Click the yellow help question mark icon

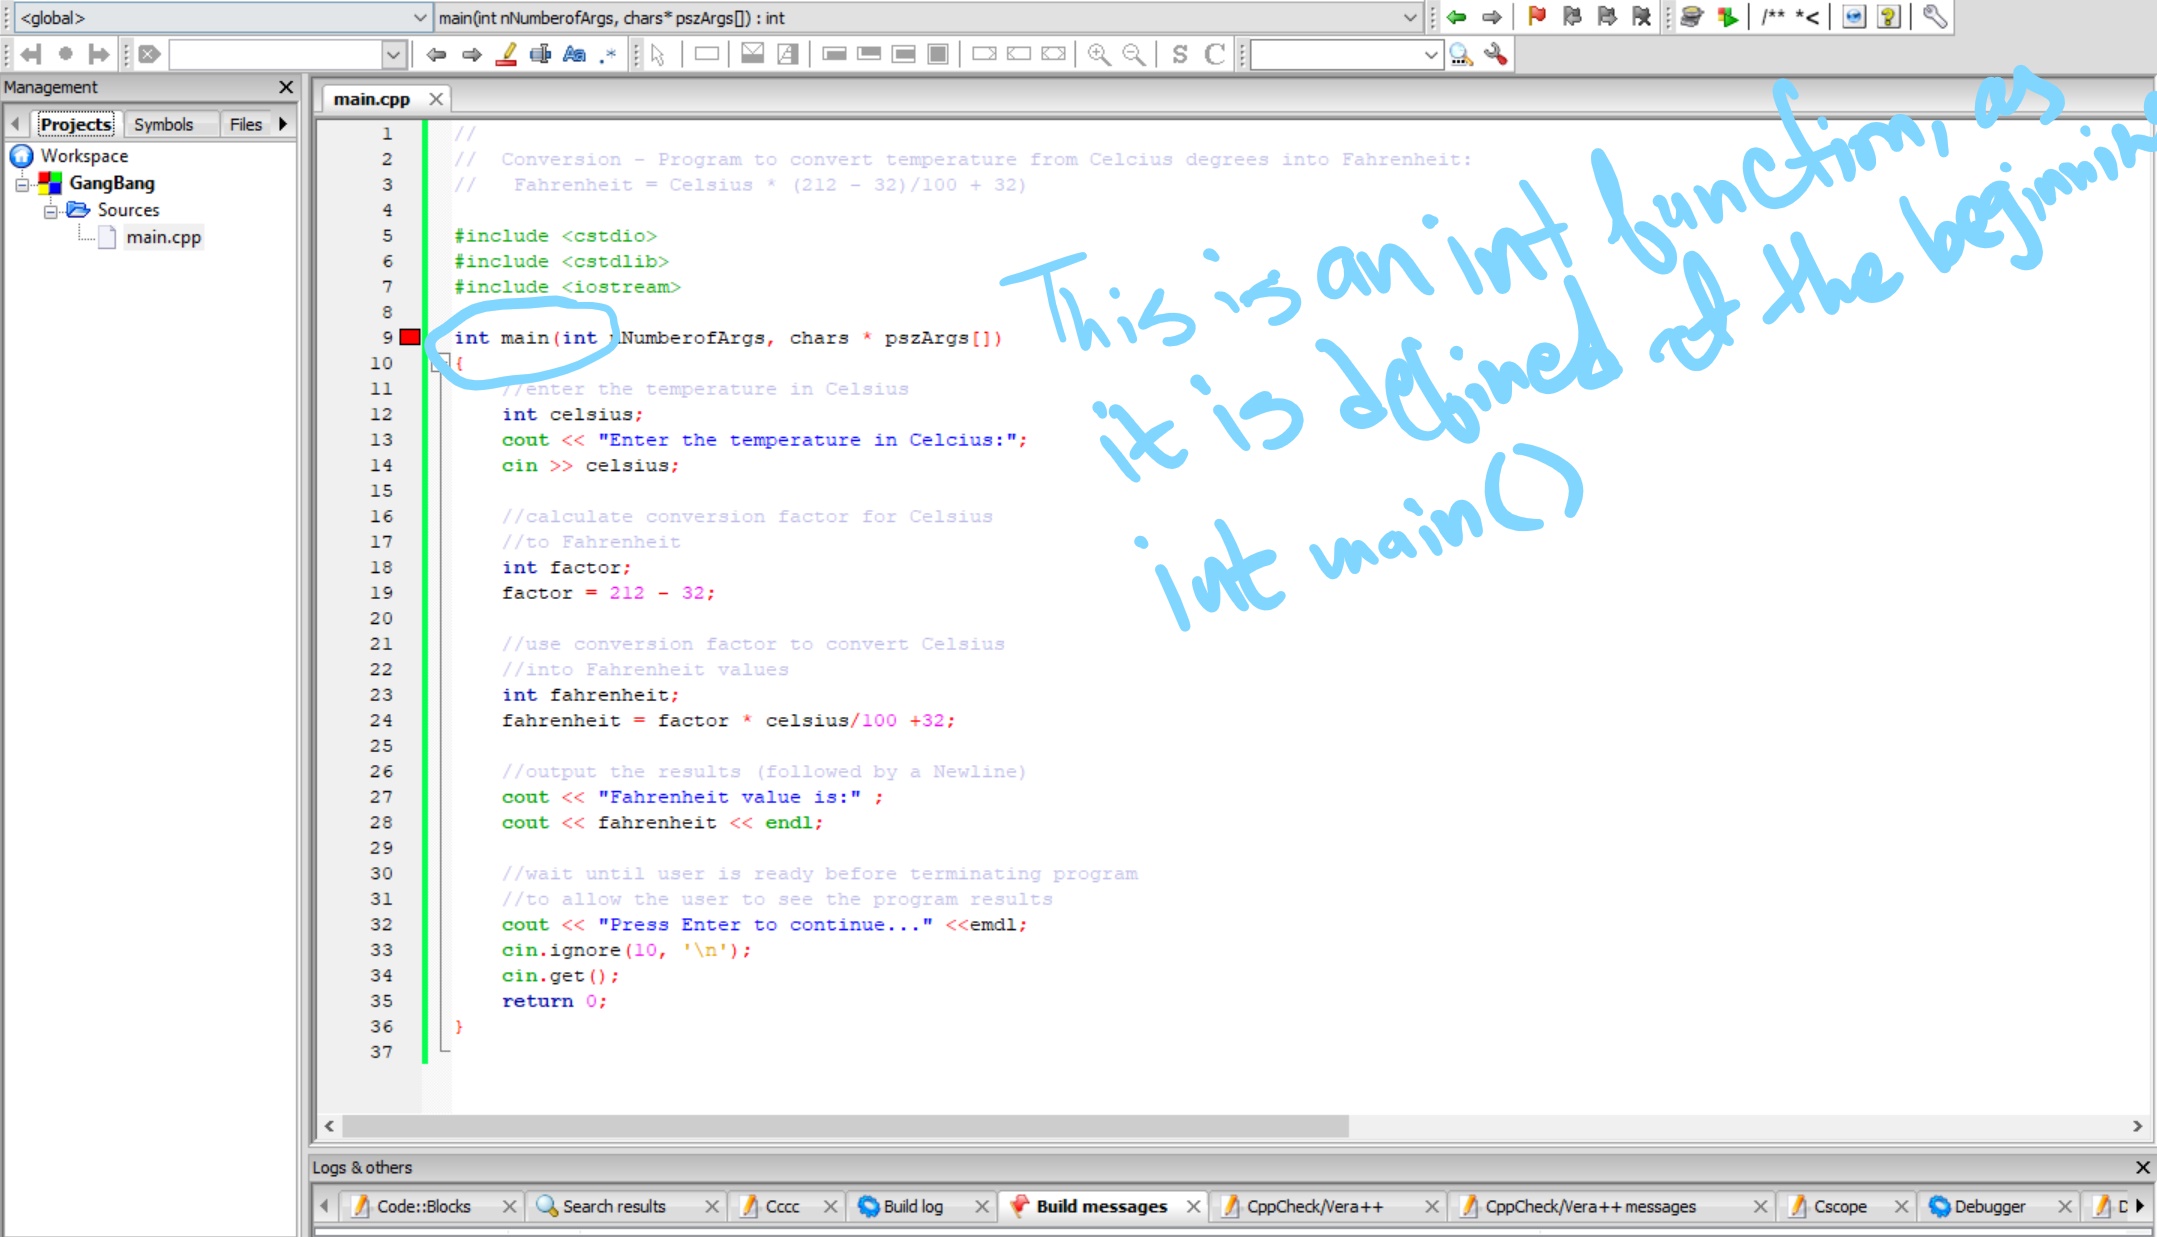tap(1889, 16)
